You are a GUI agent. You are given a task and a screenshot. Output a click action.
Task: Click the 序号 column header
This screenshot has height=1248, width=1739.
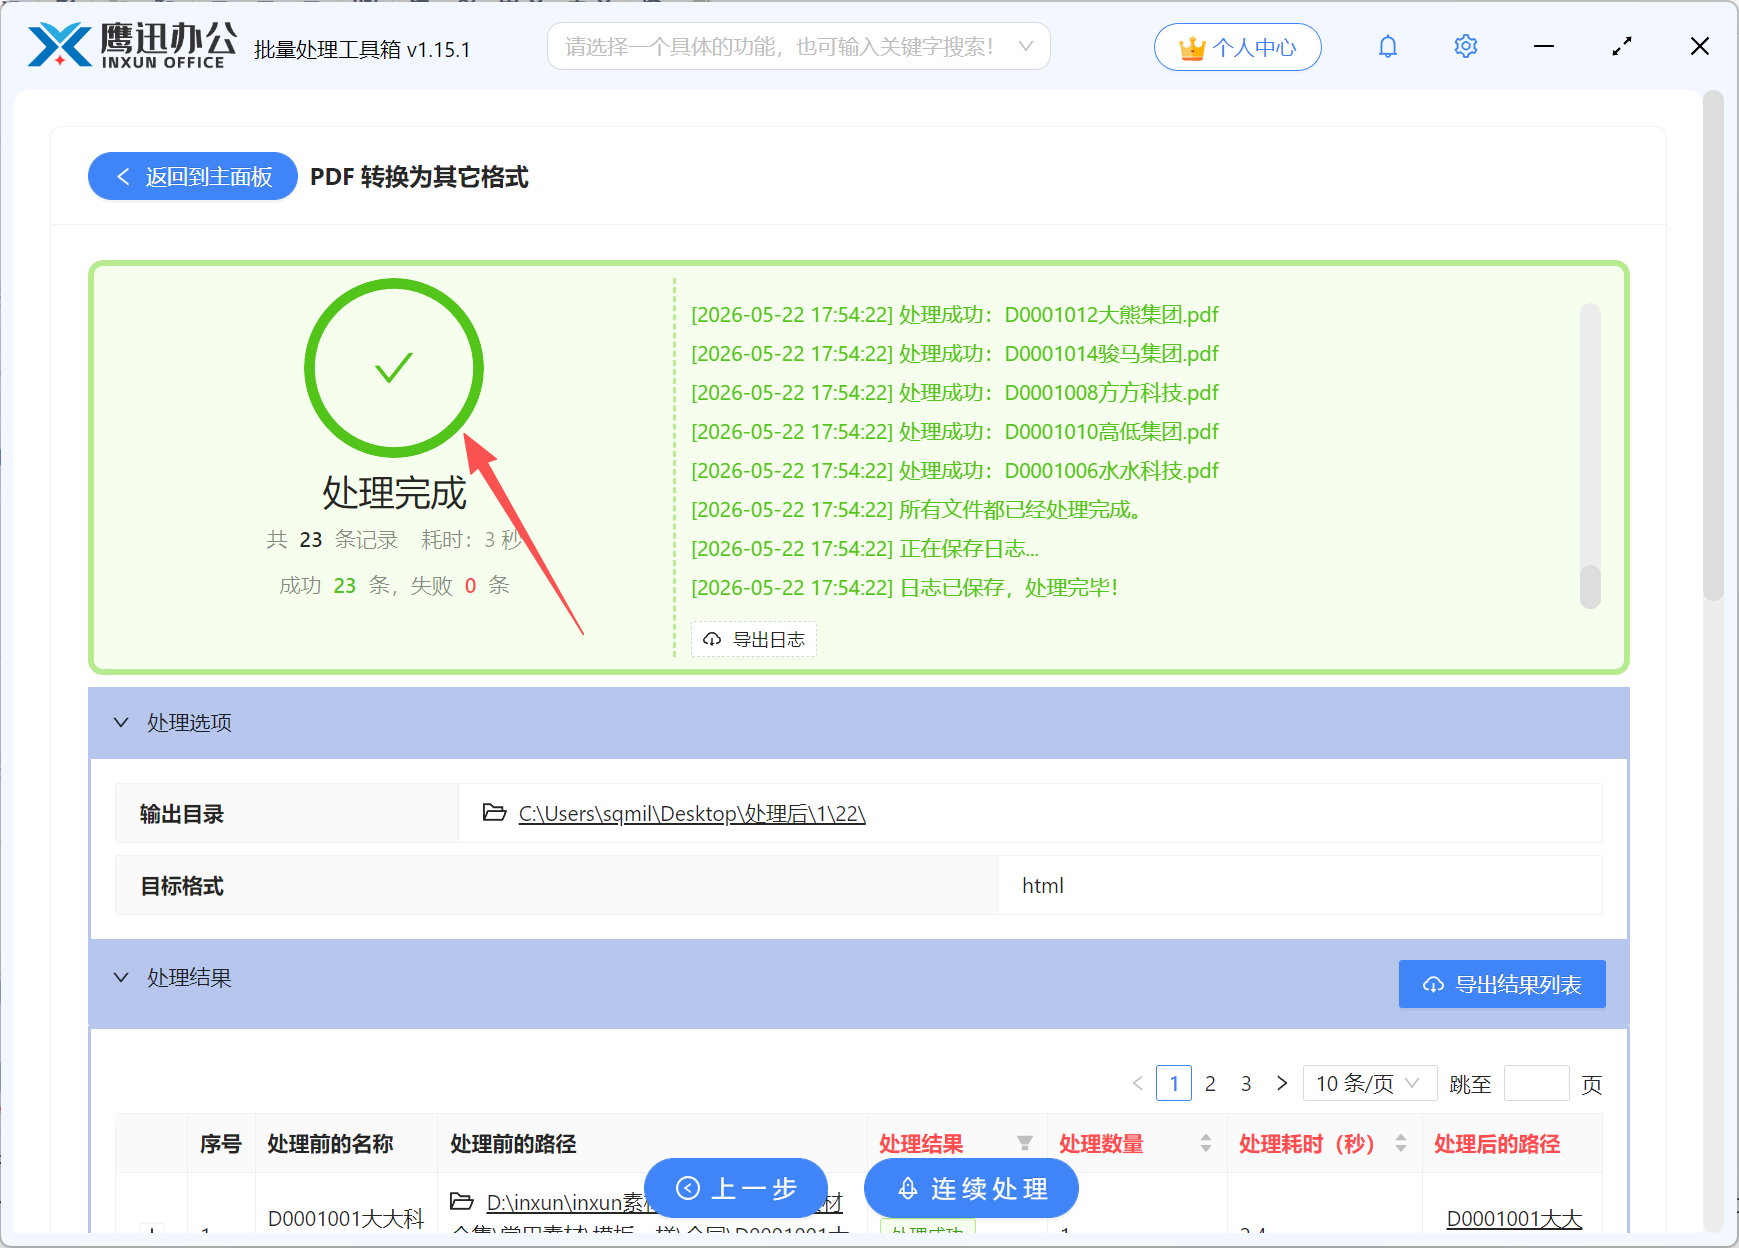coord(221,1143)
